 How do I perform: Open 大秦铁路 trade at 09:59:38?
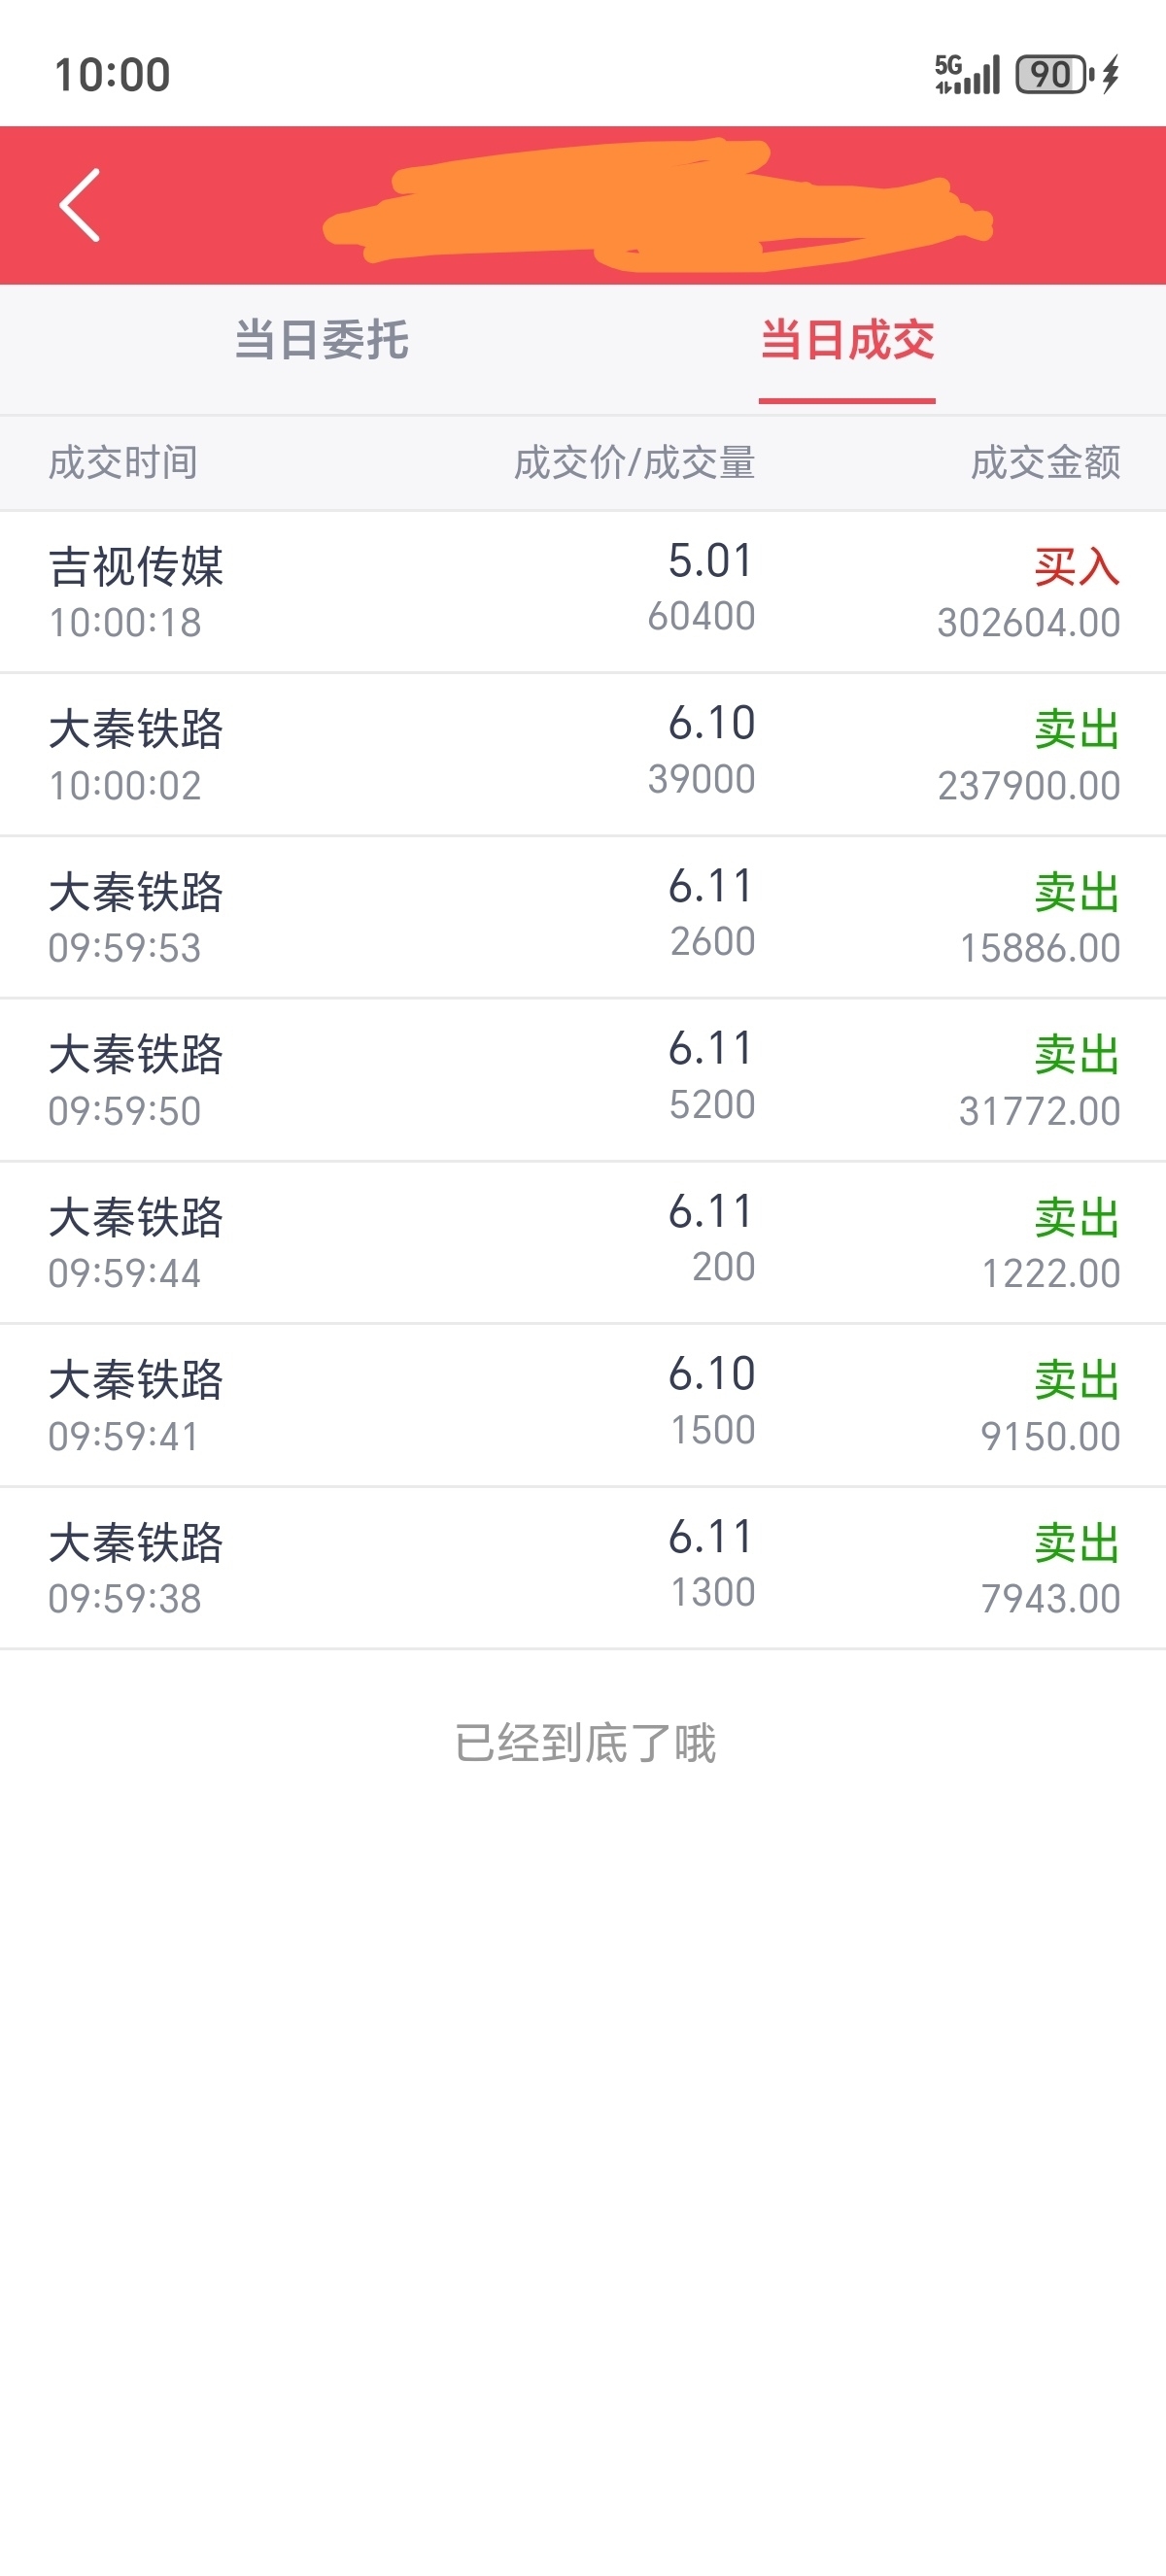583,1568
